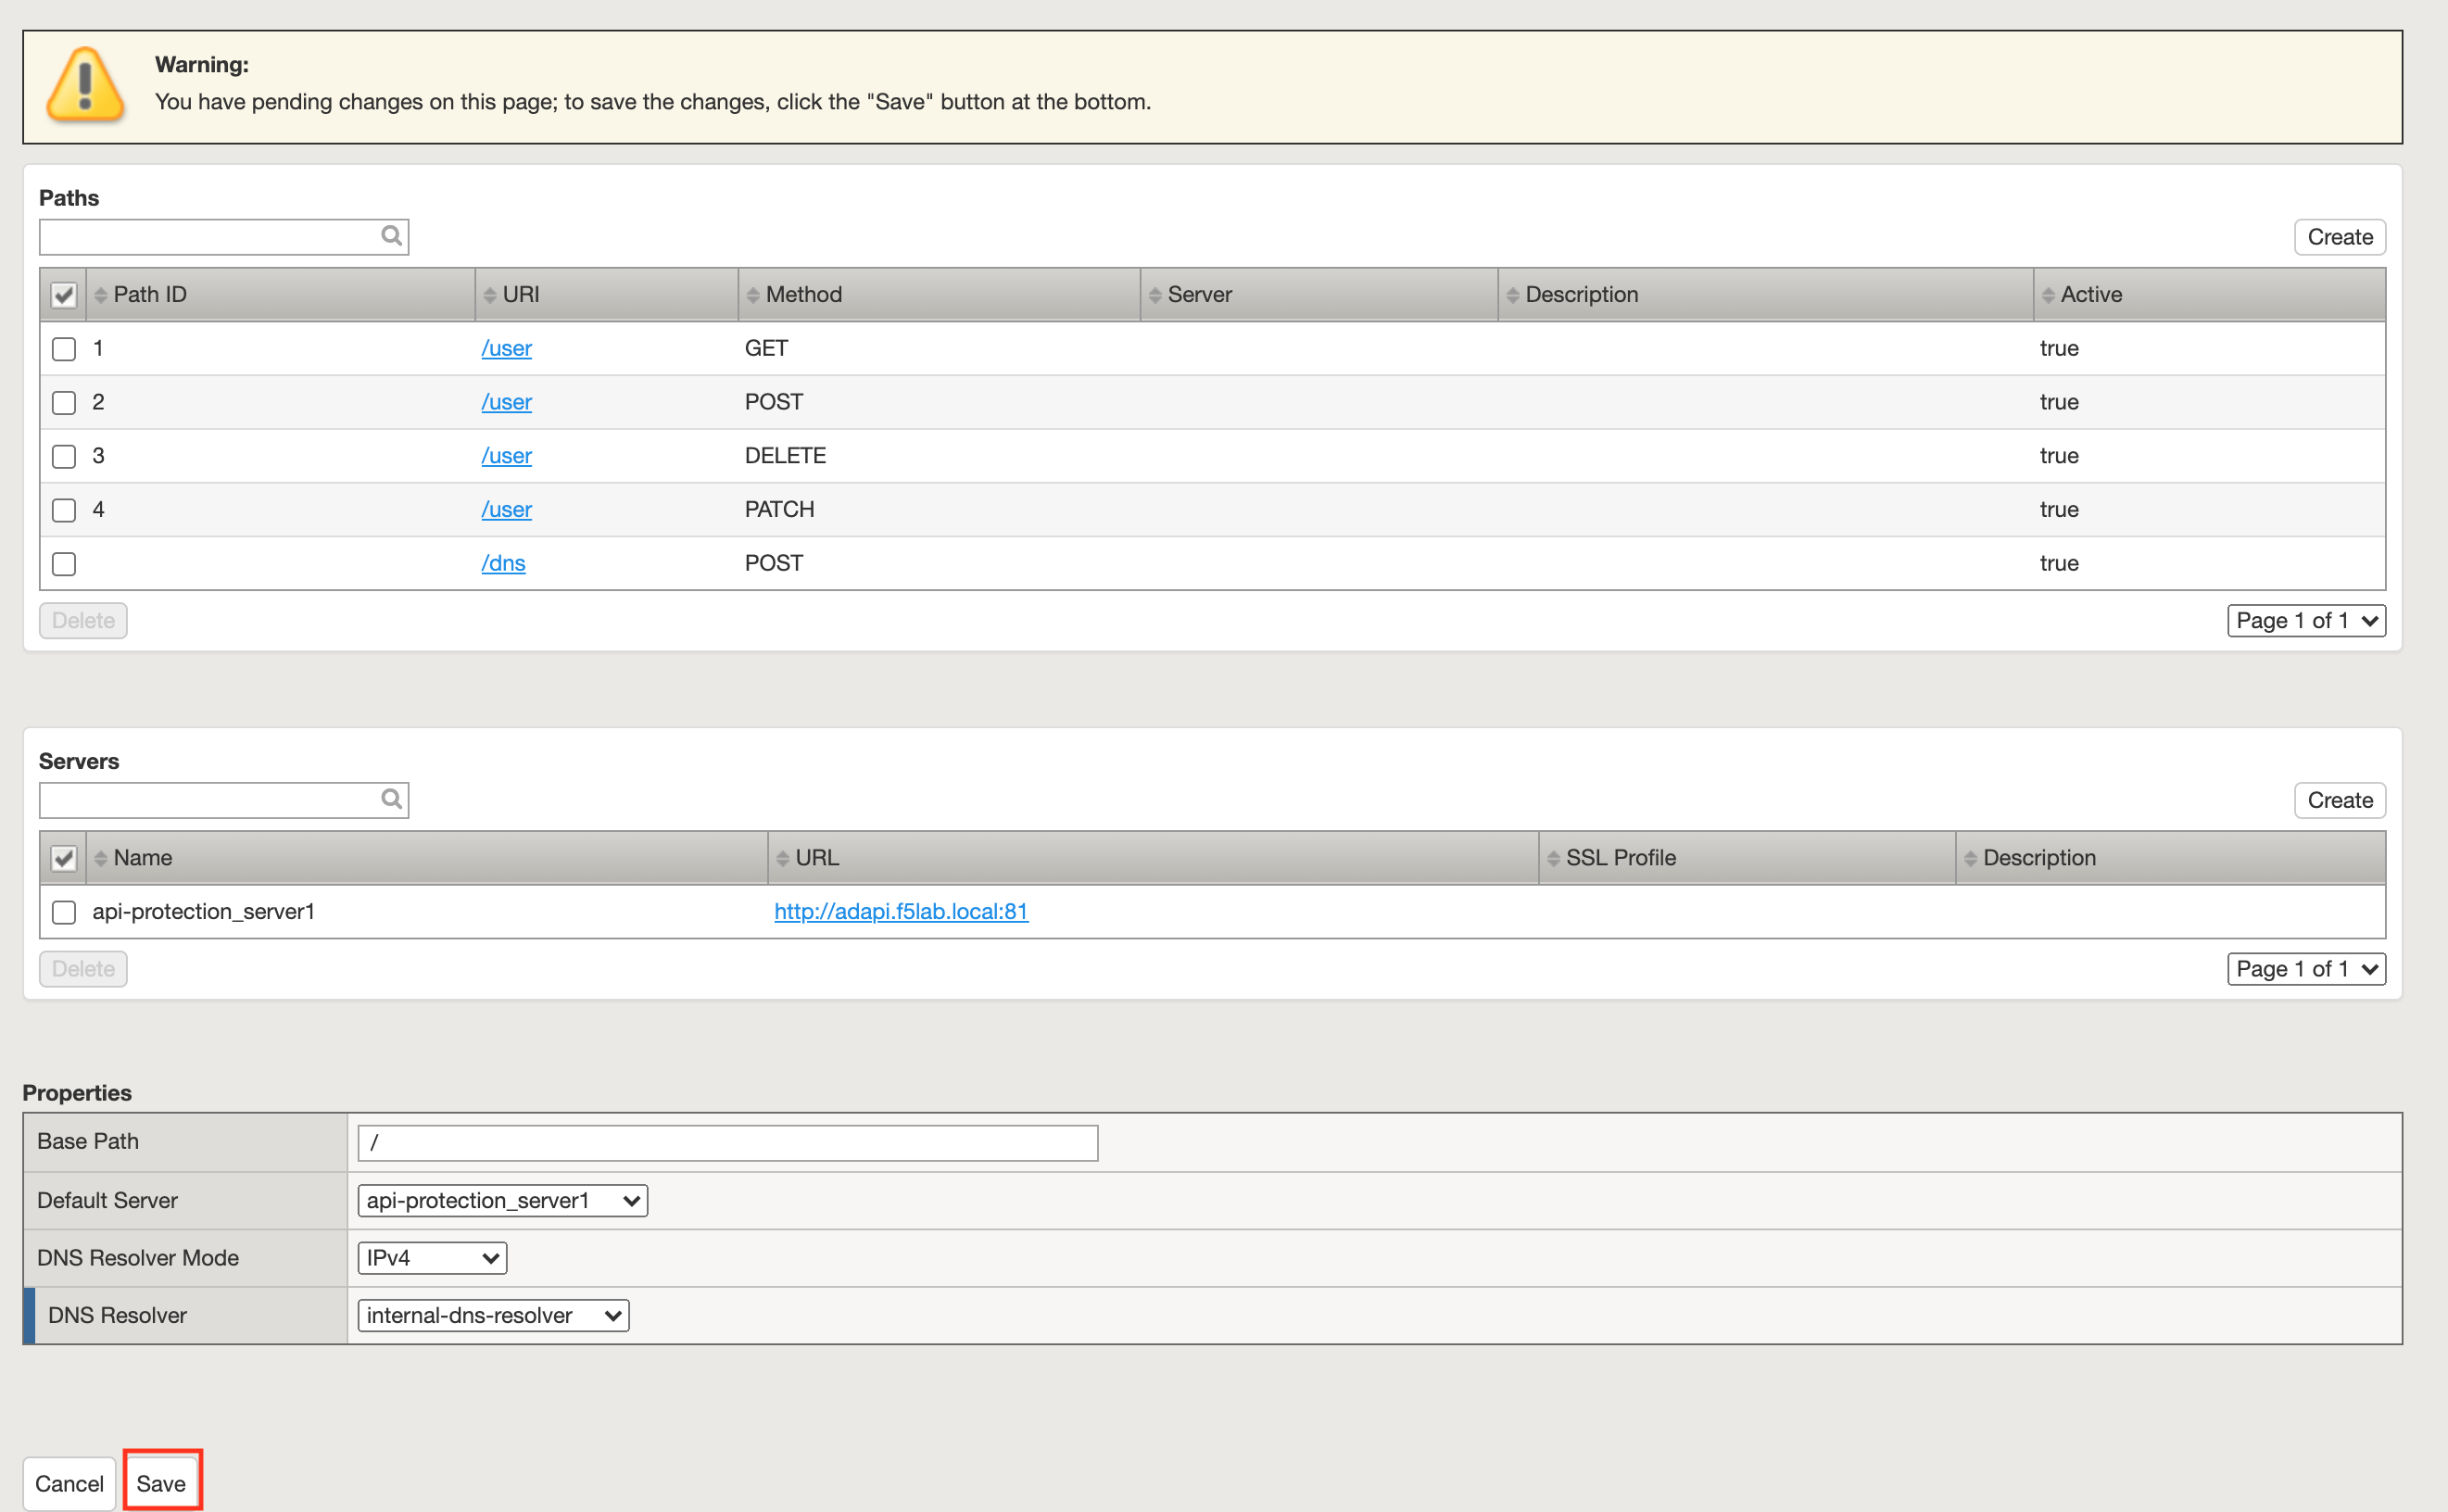Sort Servers table by URL column

(x=1153, y=858)
